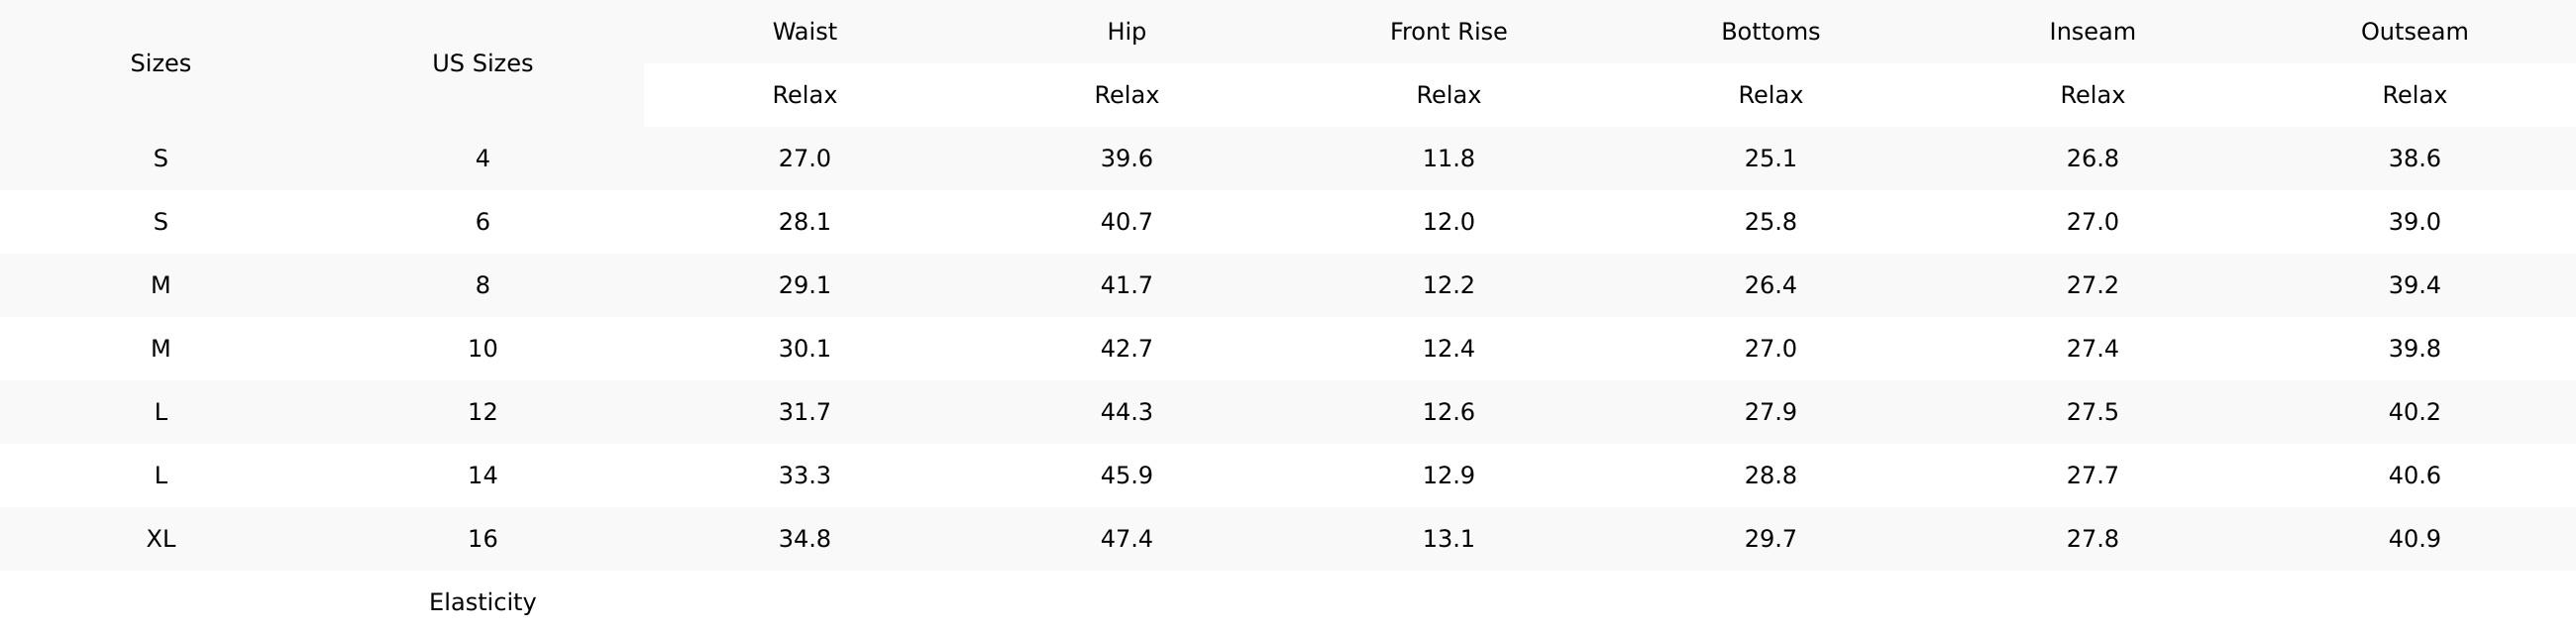Click the Relax subheader under Waist
Viewport: 2576px width, 634px height.
804,95
